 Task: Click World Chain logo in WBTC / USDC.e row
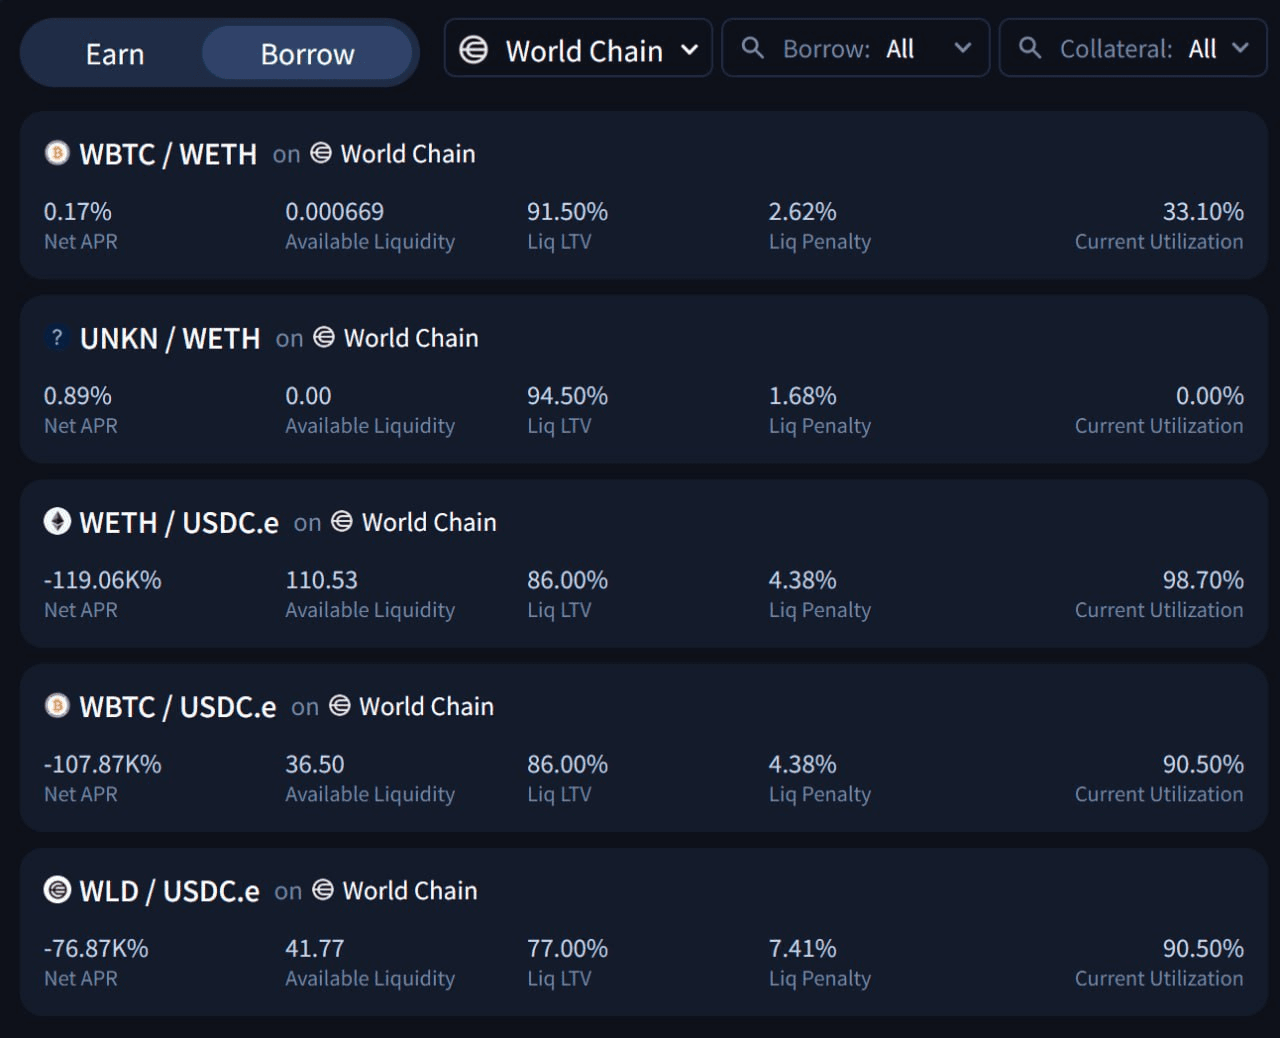[340, 705]
